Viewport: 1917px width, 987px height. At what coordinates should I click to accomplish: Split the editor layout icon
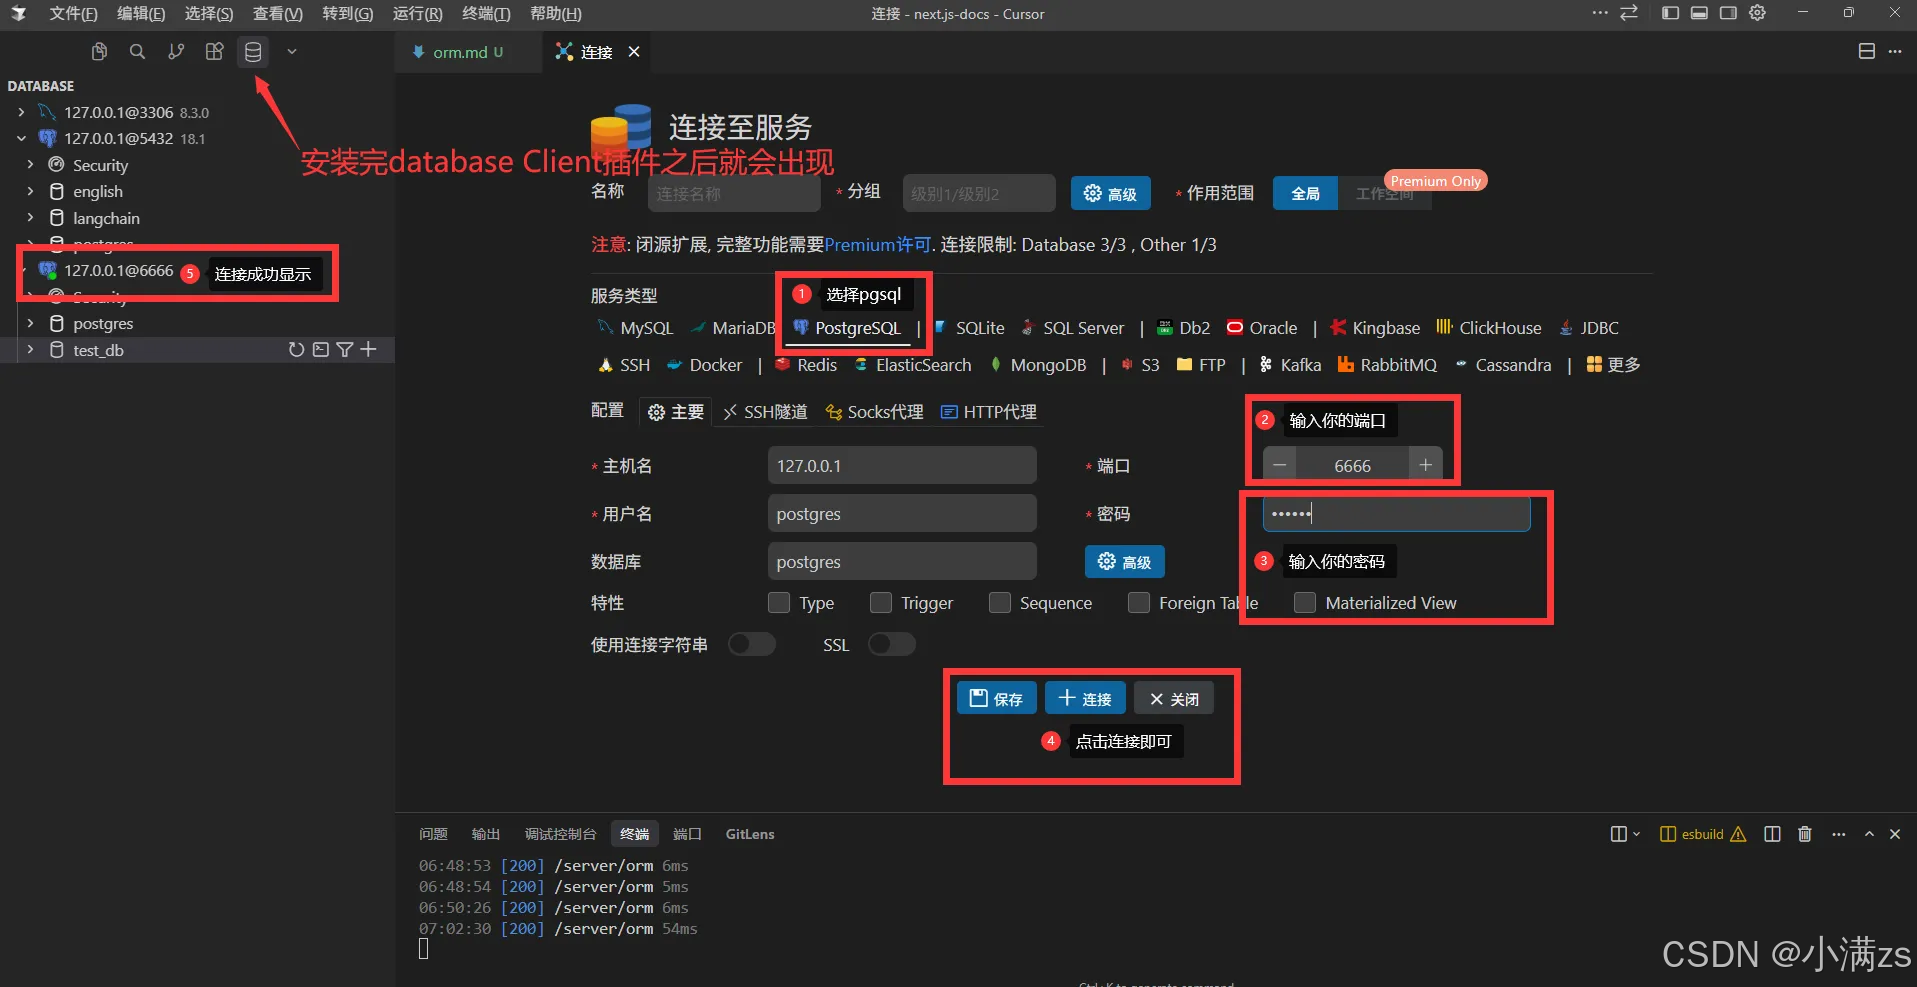coord(1866,51)
